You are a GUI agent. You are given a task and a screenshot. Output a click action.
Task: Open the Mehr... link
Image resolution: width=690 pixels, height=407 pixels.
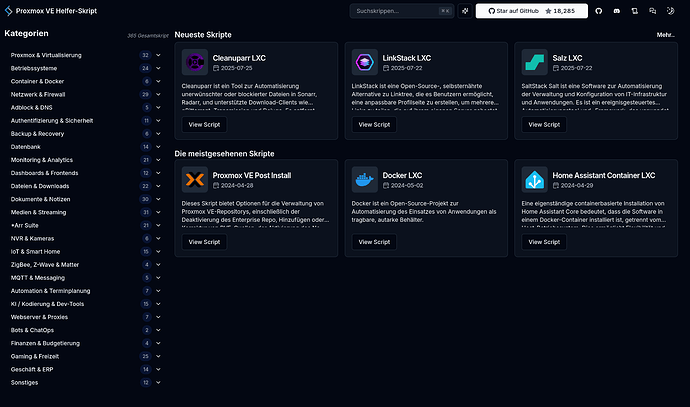click(x=665, y=35)
